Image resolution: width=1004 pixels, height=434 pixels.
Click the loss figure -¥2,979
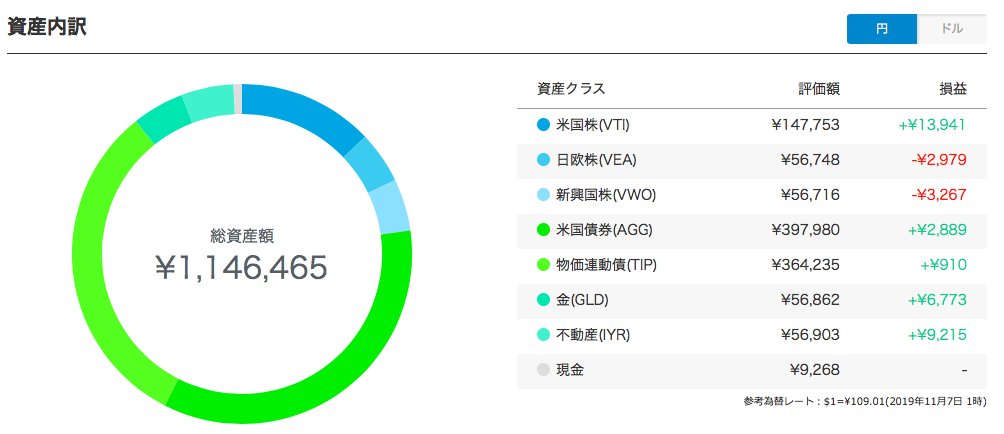tap(938, 160)
